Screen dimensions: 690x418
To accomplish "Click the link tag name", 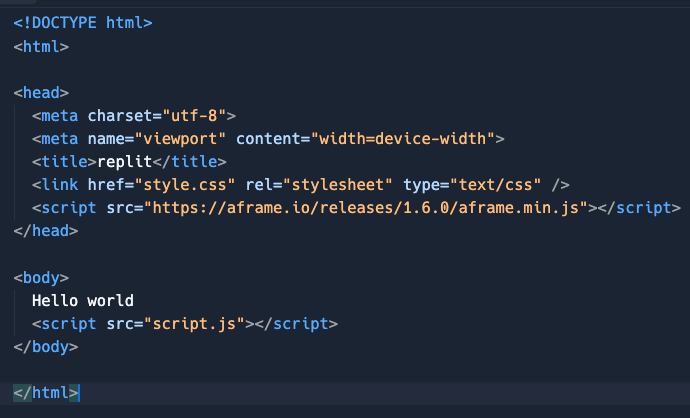I will point(60,185).
